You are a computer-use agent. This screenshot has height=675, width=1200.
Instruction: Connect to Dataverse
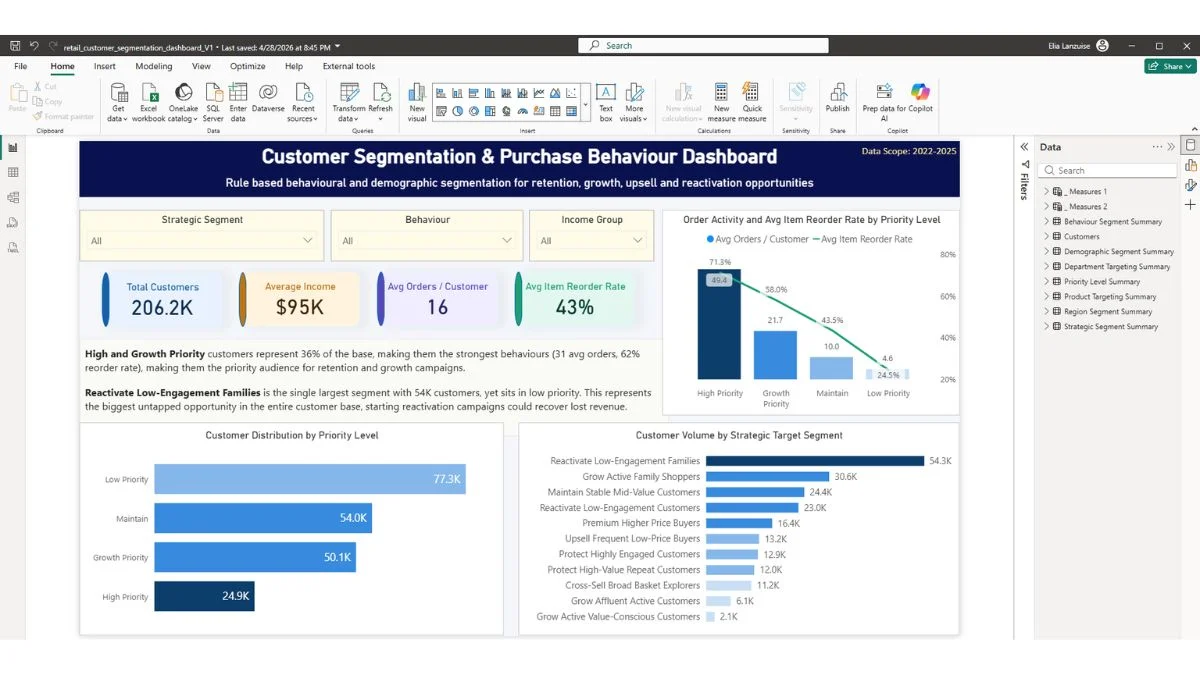pos(268,99)
